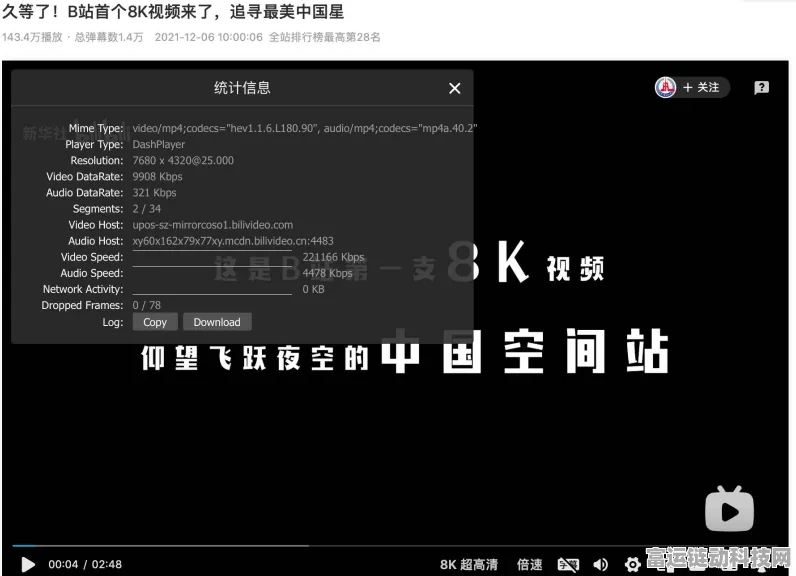Click the Segments 2 / 34 value

pos(147,209)
